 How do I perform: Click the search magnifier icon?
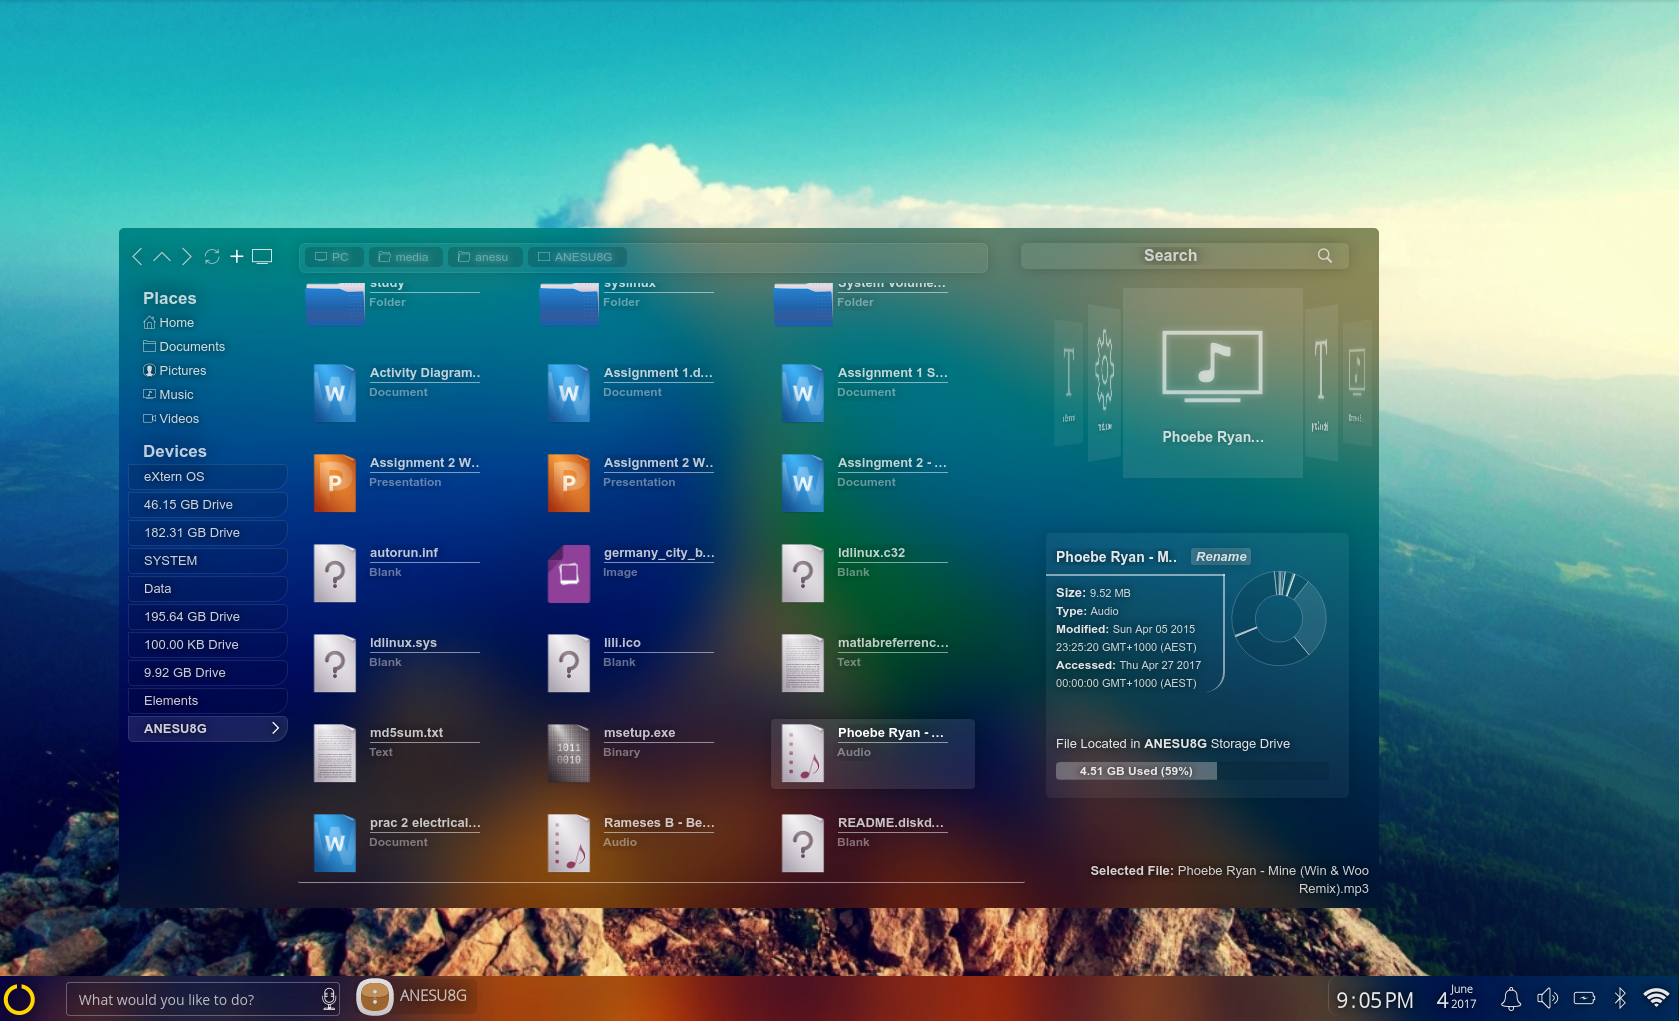tap(1325, 256)
